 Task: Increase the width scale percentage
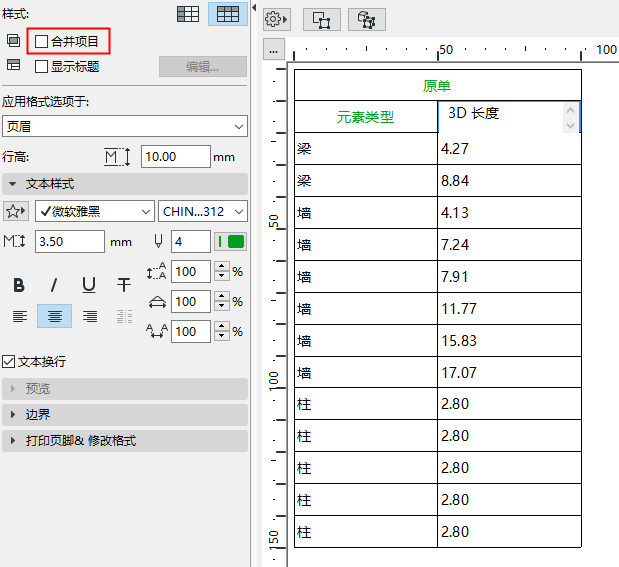(222, 297)
